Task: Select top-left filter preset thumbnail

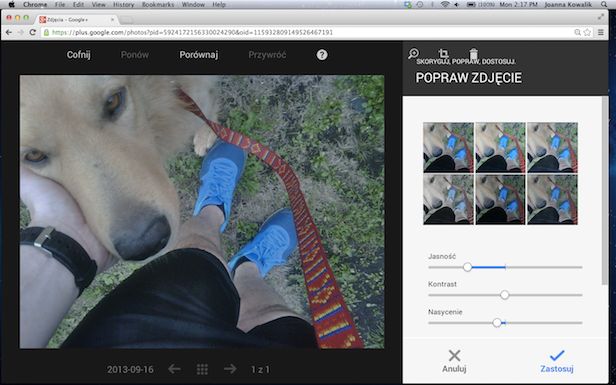Action: 448,148
